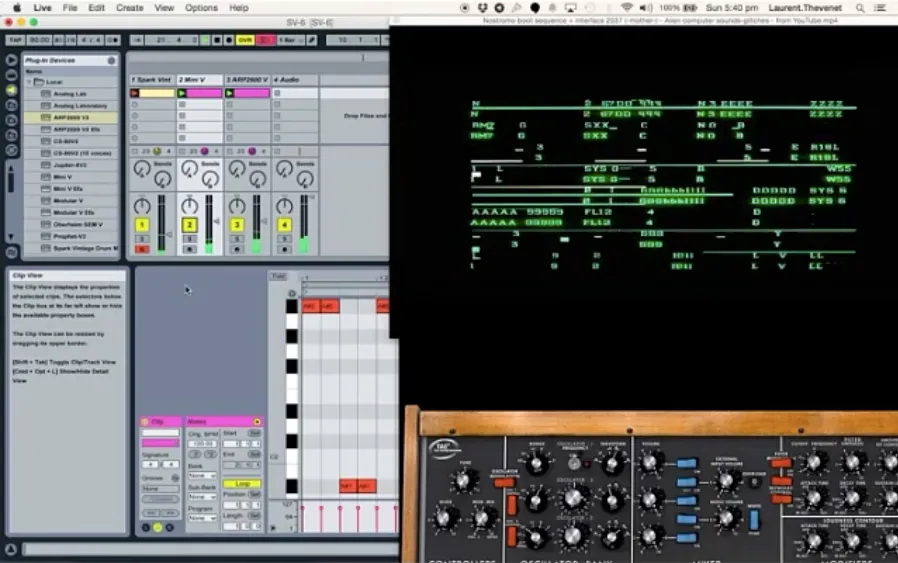Toggle the yellow Loop switch in Notes box
The width and height of the screenshot is (898, 563).
coord(242,484)
